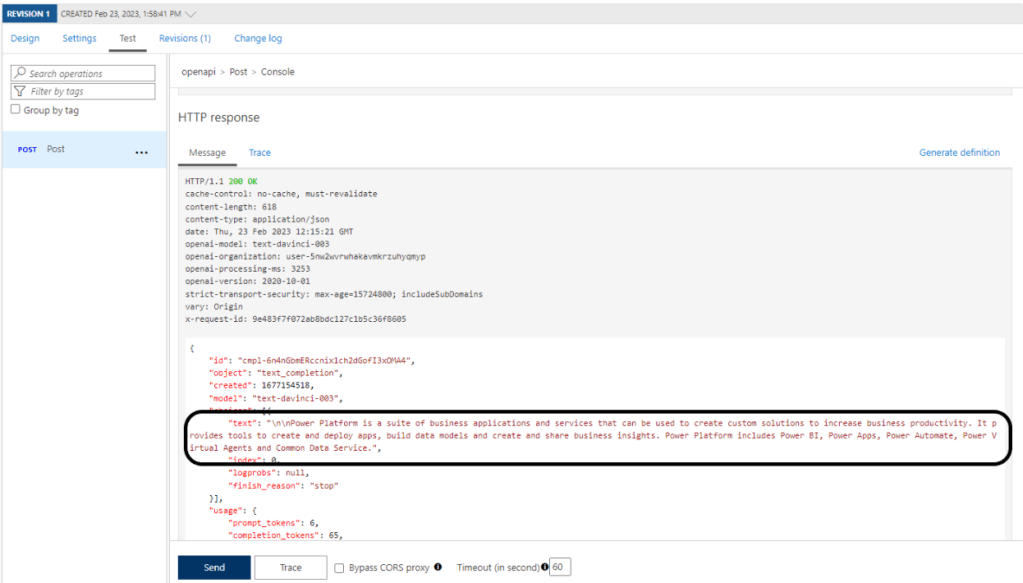Click the funnel icon in Filter by tags

[x=19, y=91]
